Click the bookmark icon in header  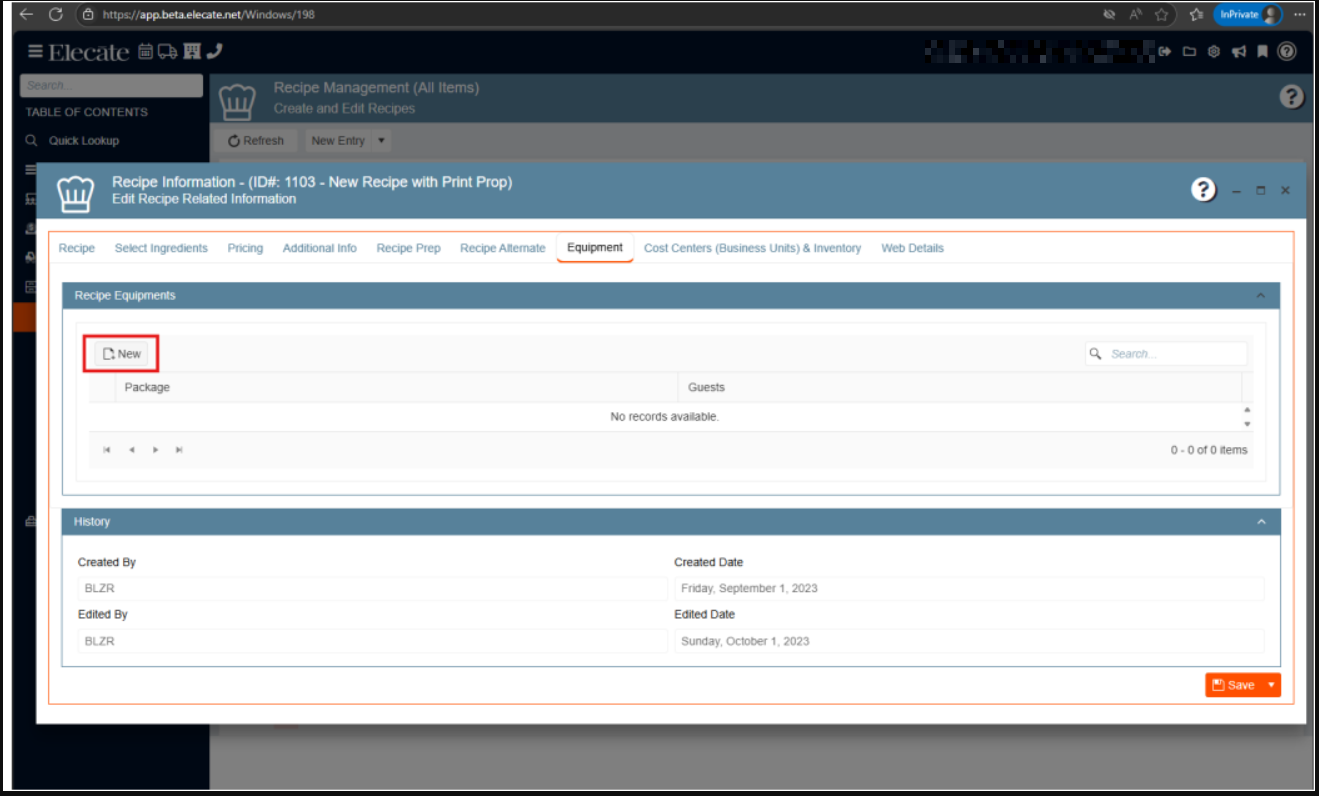(x=1263, y=52)
